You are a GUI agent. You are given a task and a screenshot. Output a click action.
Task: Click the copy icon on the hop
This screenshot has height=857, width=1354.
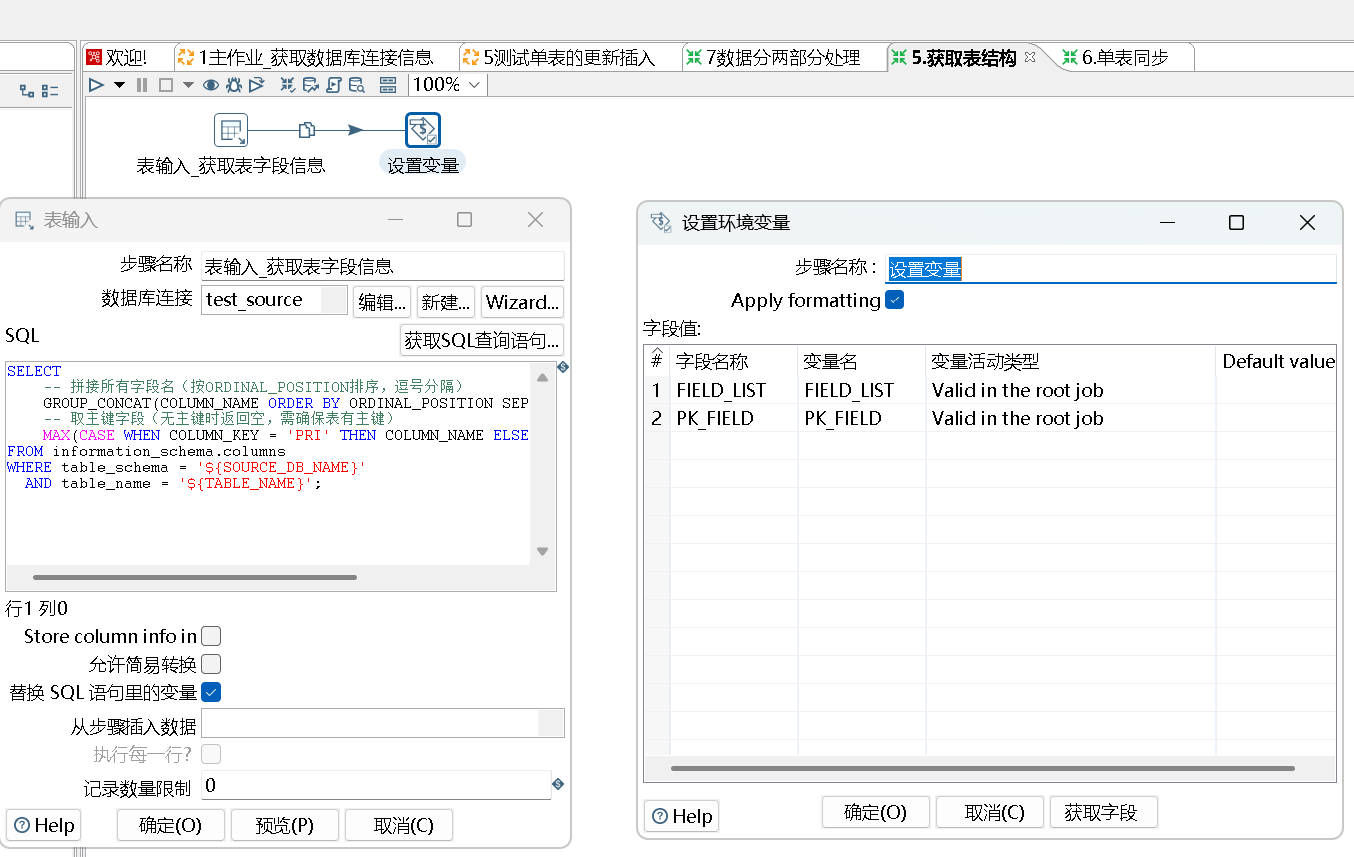(x=307, y=130)
